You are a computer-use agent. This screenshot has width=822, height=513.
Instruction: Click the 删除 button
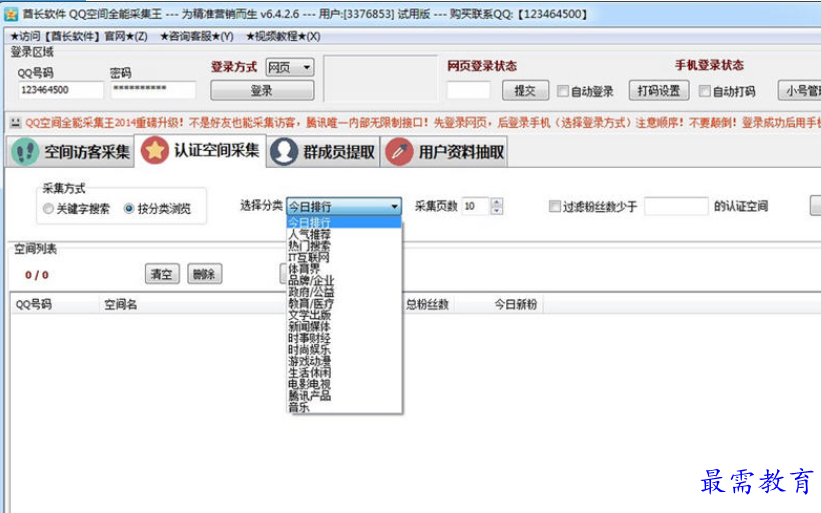tap(204, 274)
